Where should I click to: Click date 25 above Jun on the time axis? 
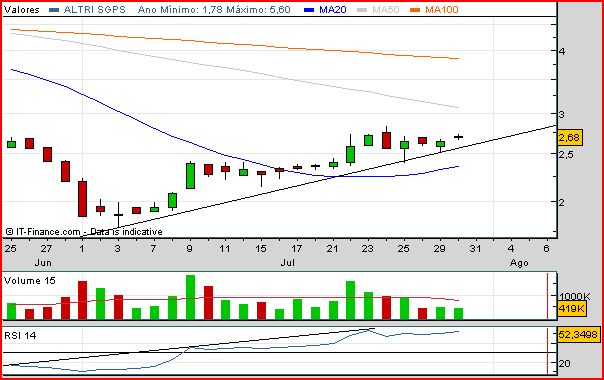click(x=10, y=249)
